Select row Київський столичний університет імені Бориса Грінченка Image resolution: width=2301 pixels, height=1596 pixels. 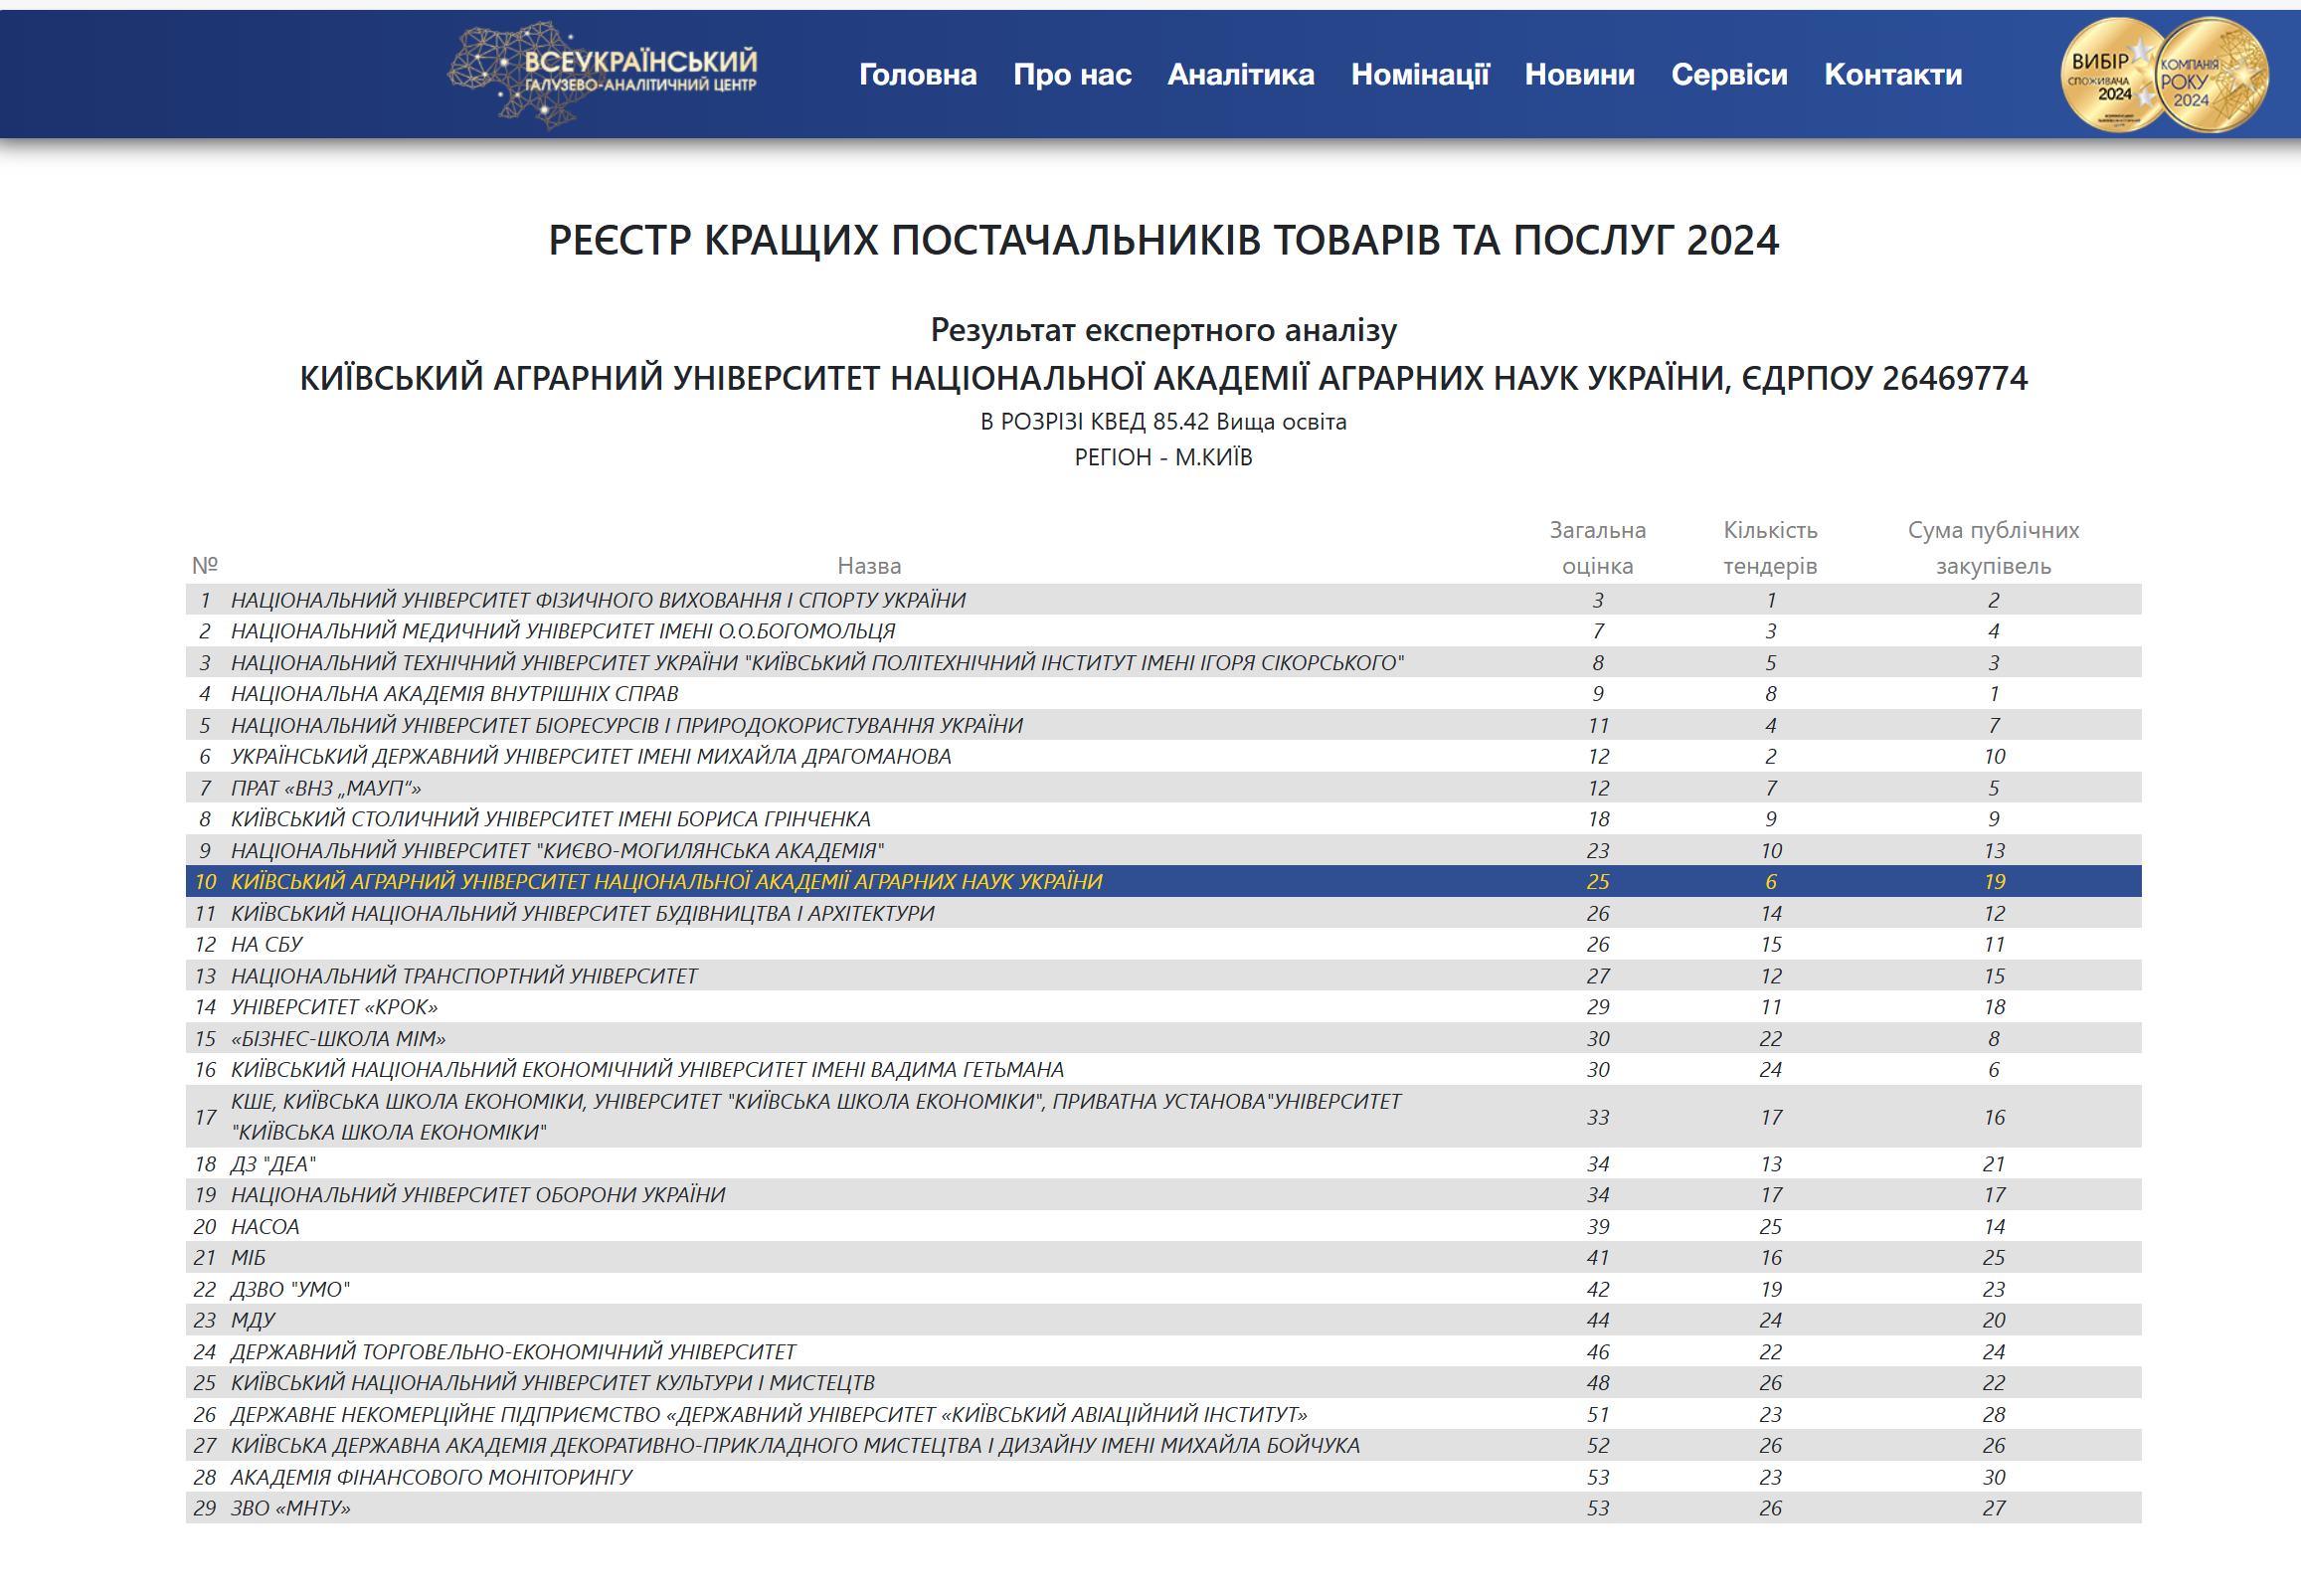1163,819
